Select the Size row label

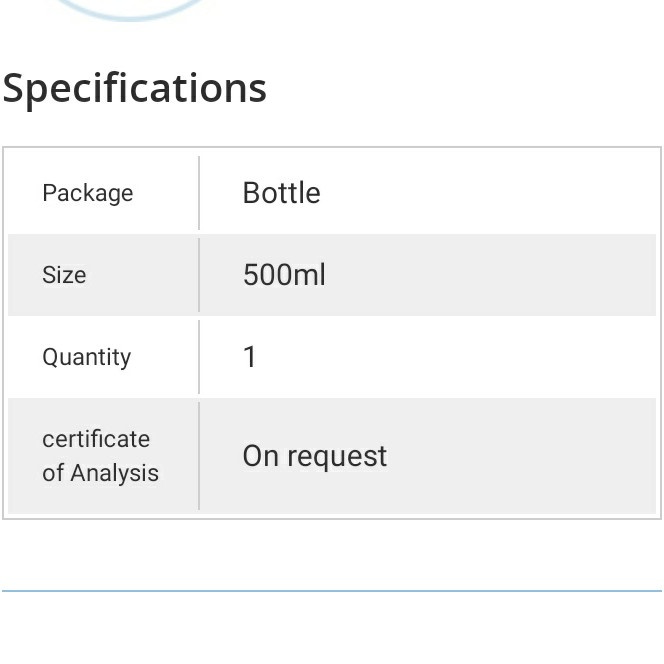click(x=64, y=275)
